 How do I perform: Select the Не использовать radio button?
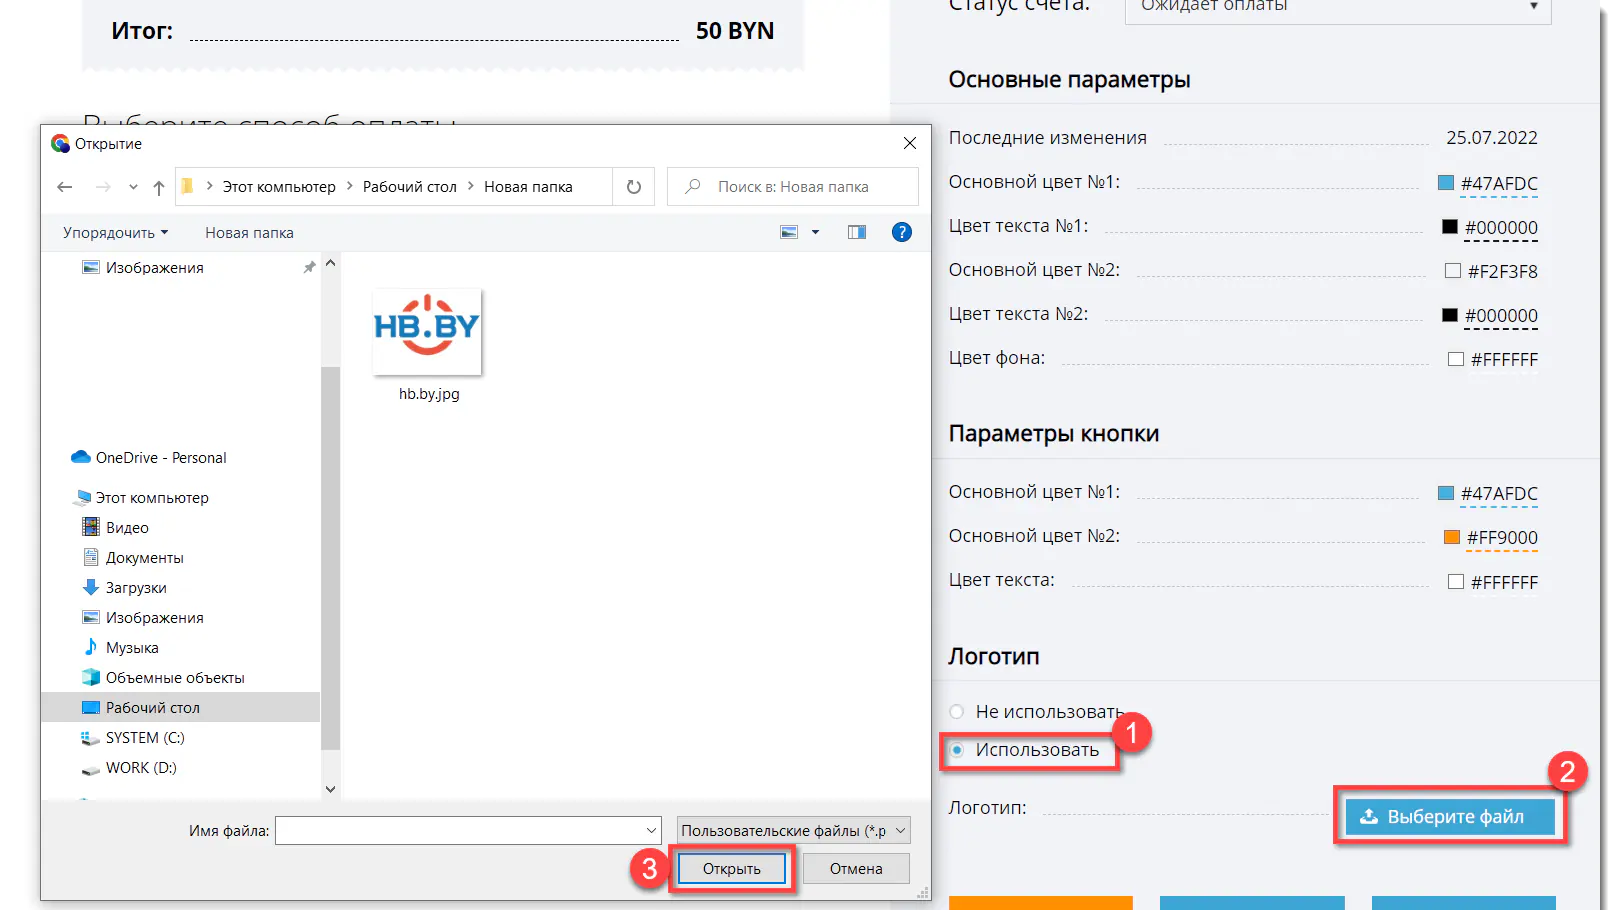[957, 712]
